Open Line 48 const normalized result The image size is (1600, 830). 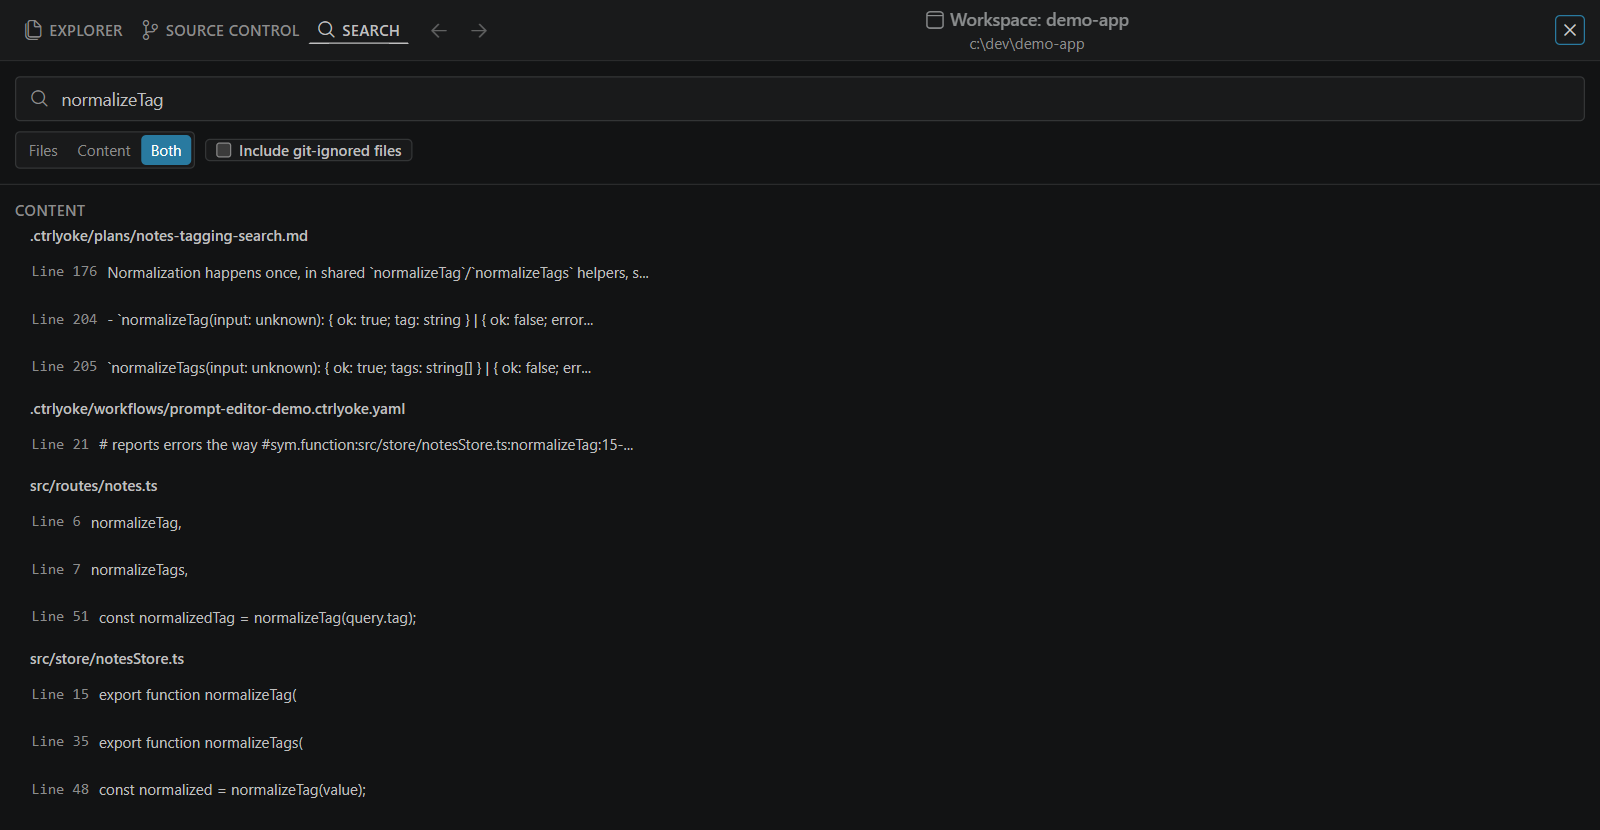coord(198,790)
